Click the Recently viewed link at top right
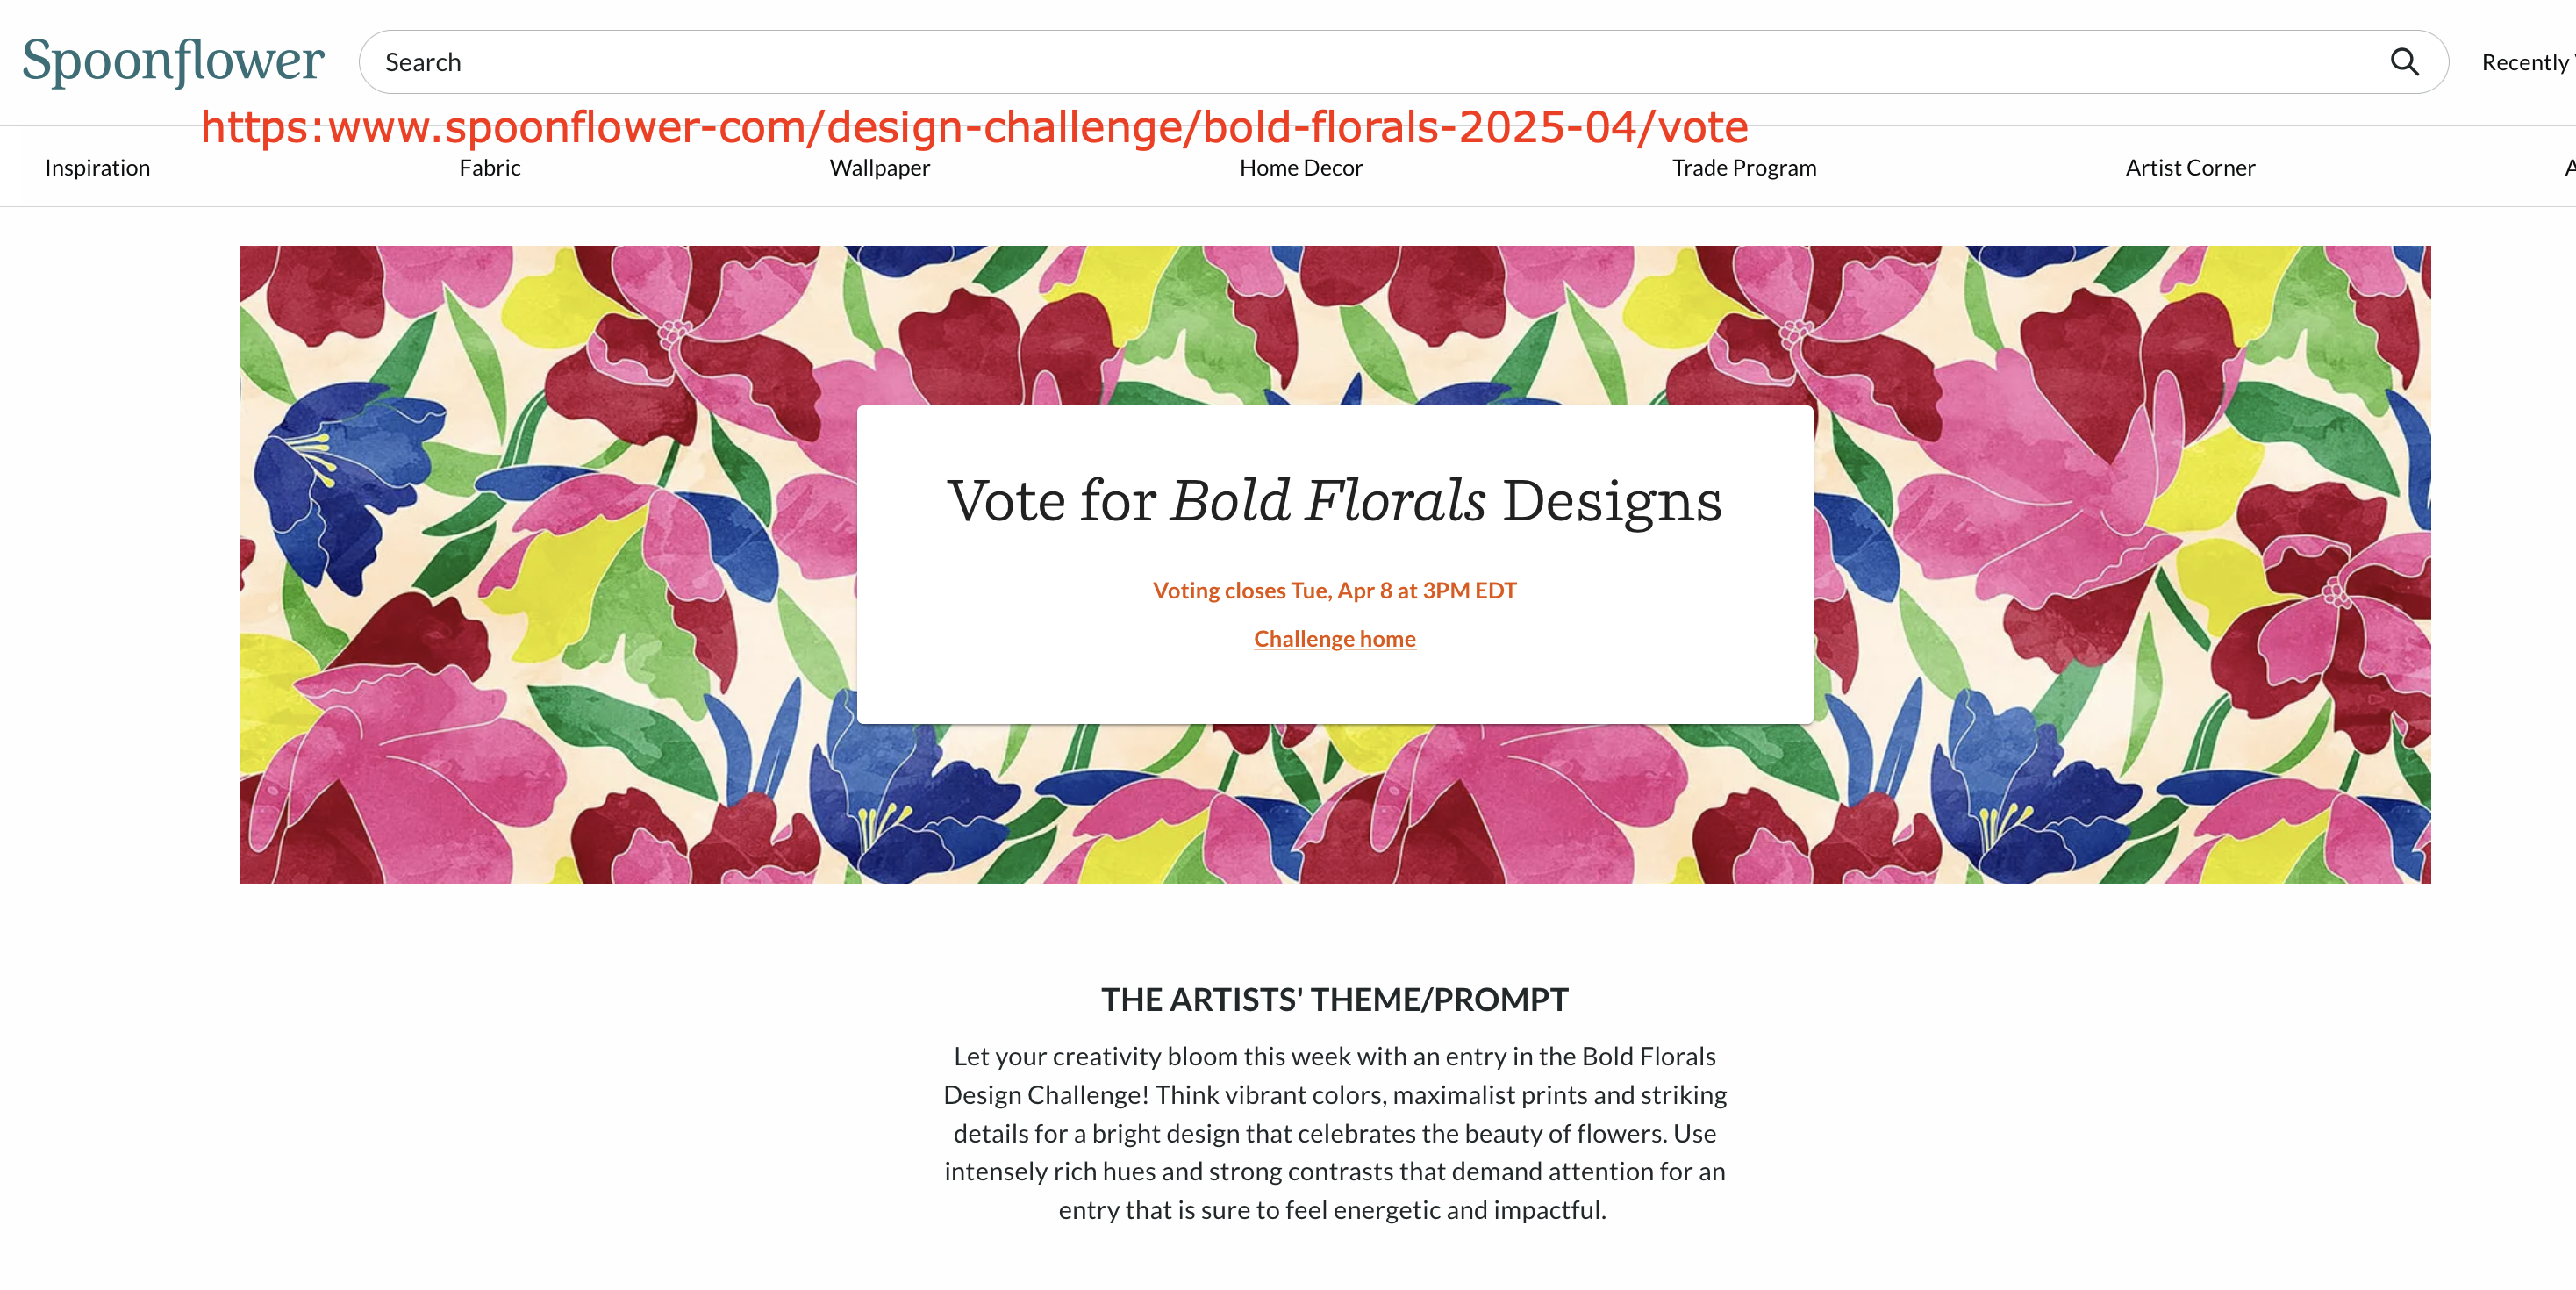Screen dimensions: 2576x1290 [2528, 63]
